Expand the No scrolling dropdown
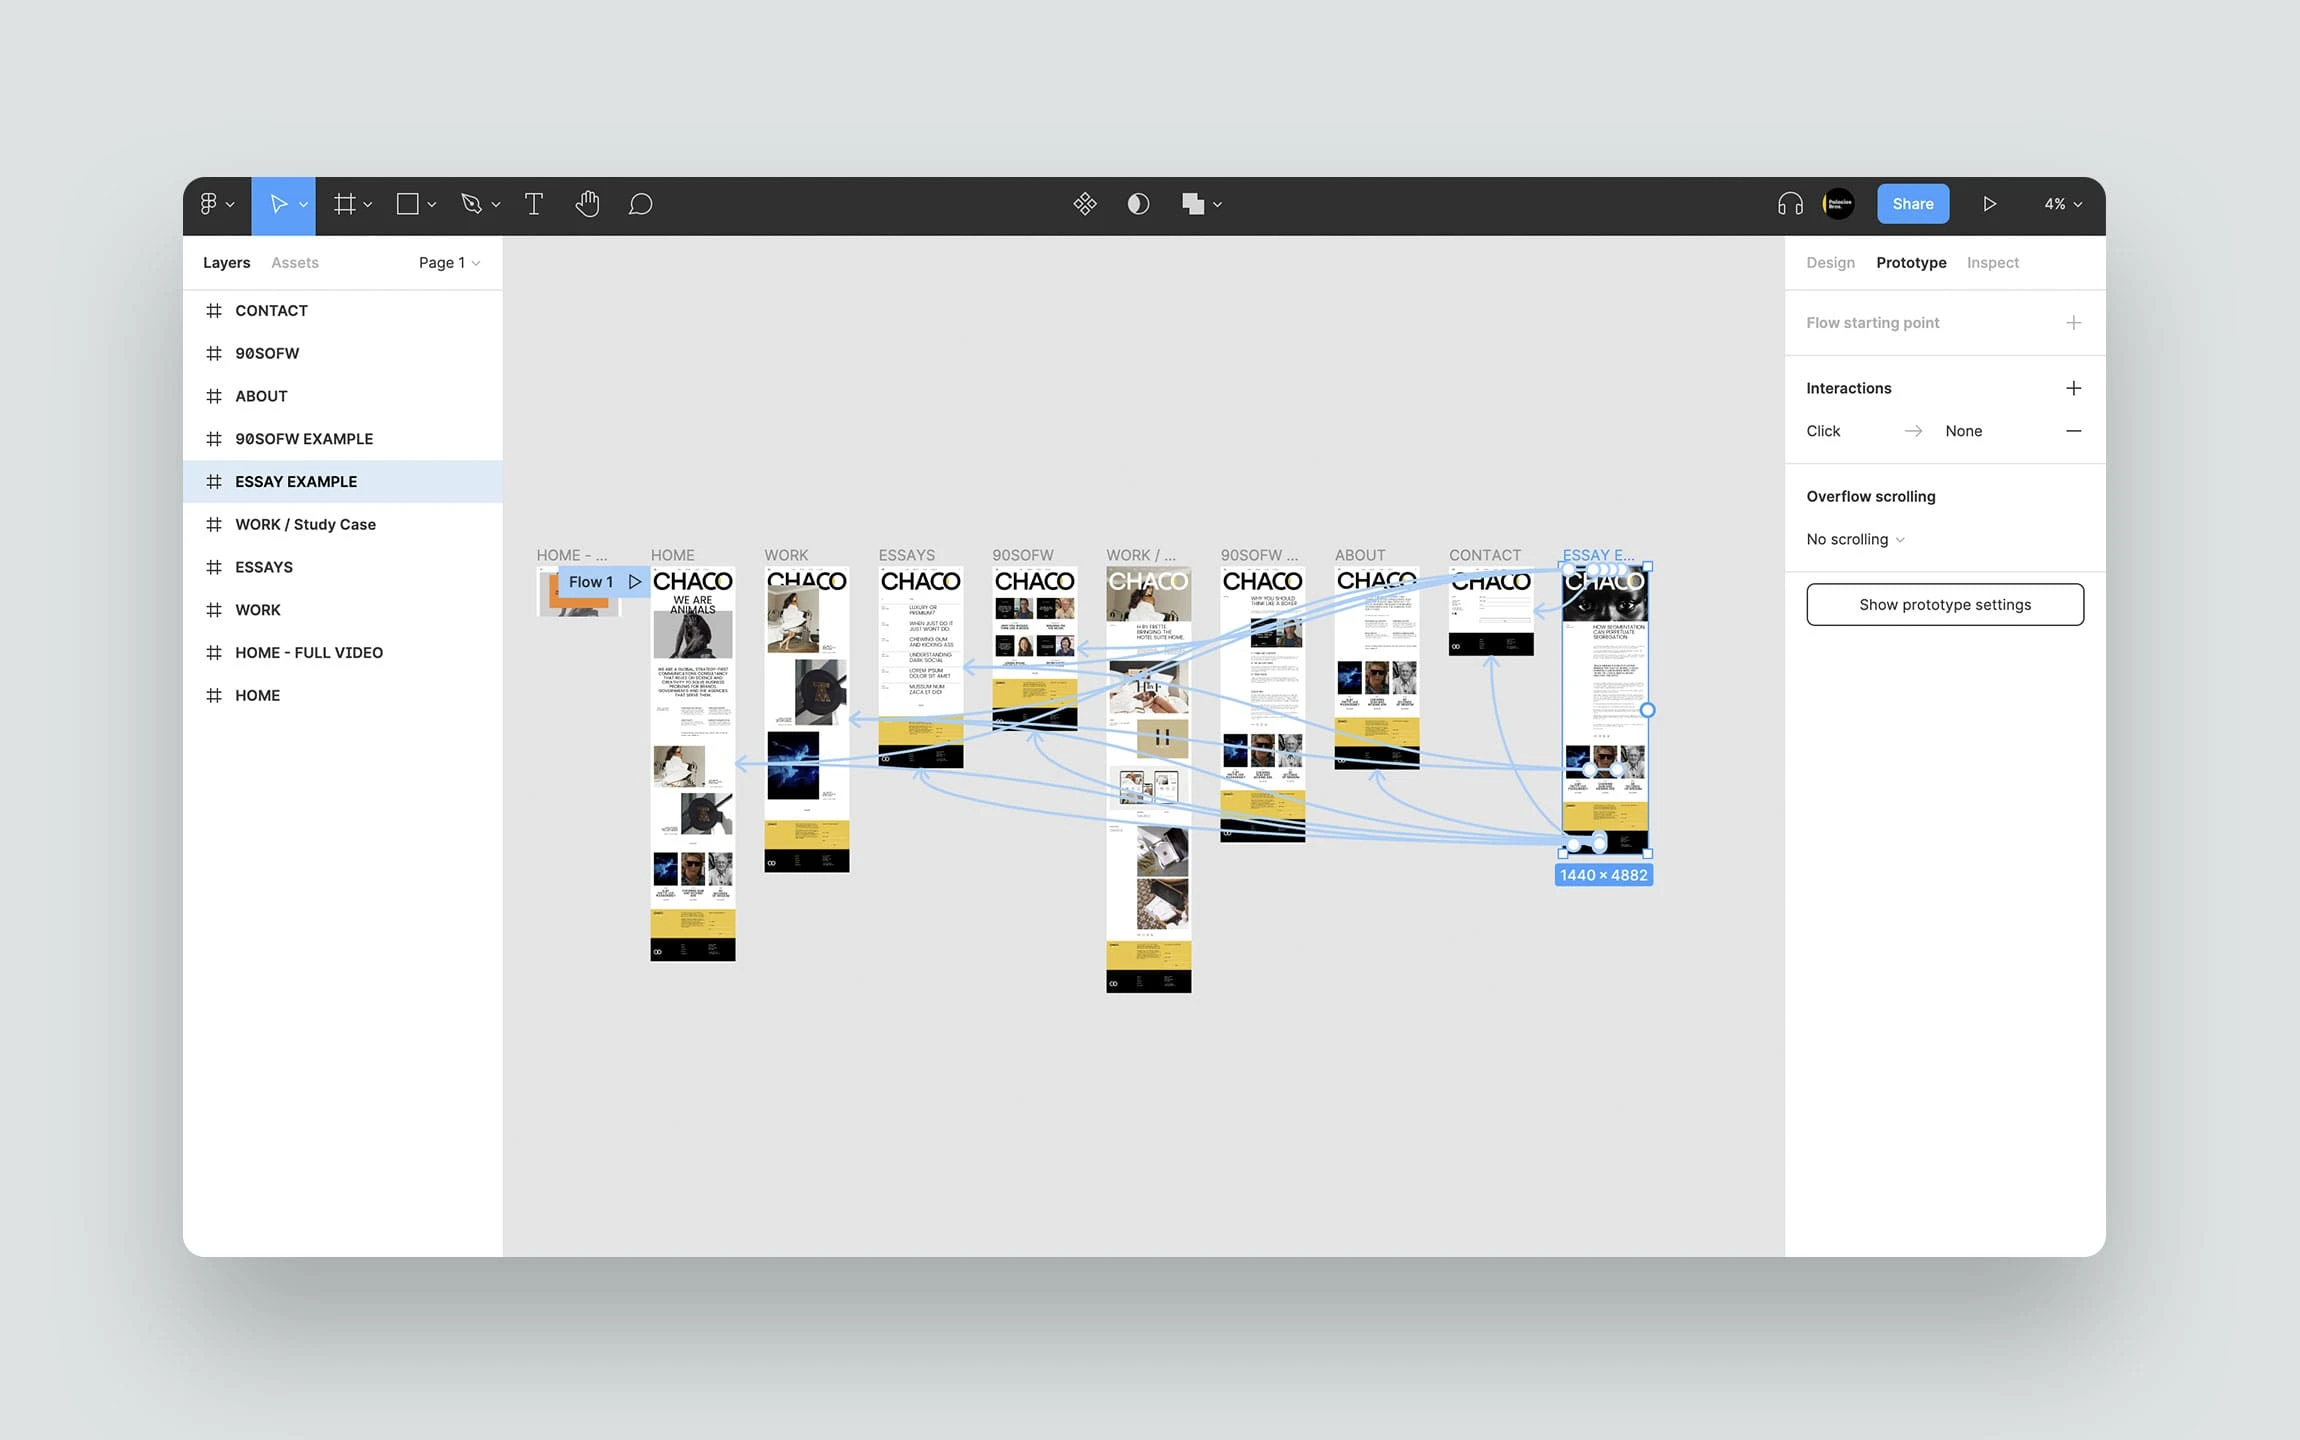 (x=1856, y=538)
